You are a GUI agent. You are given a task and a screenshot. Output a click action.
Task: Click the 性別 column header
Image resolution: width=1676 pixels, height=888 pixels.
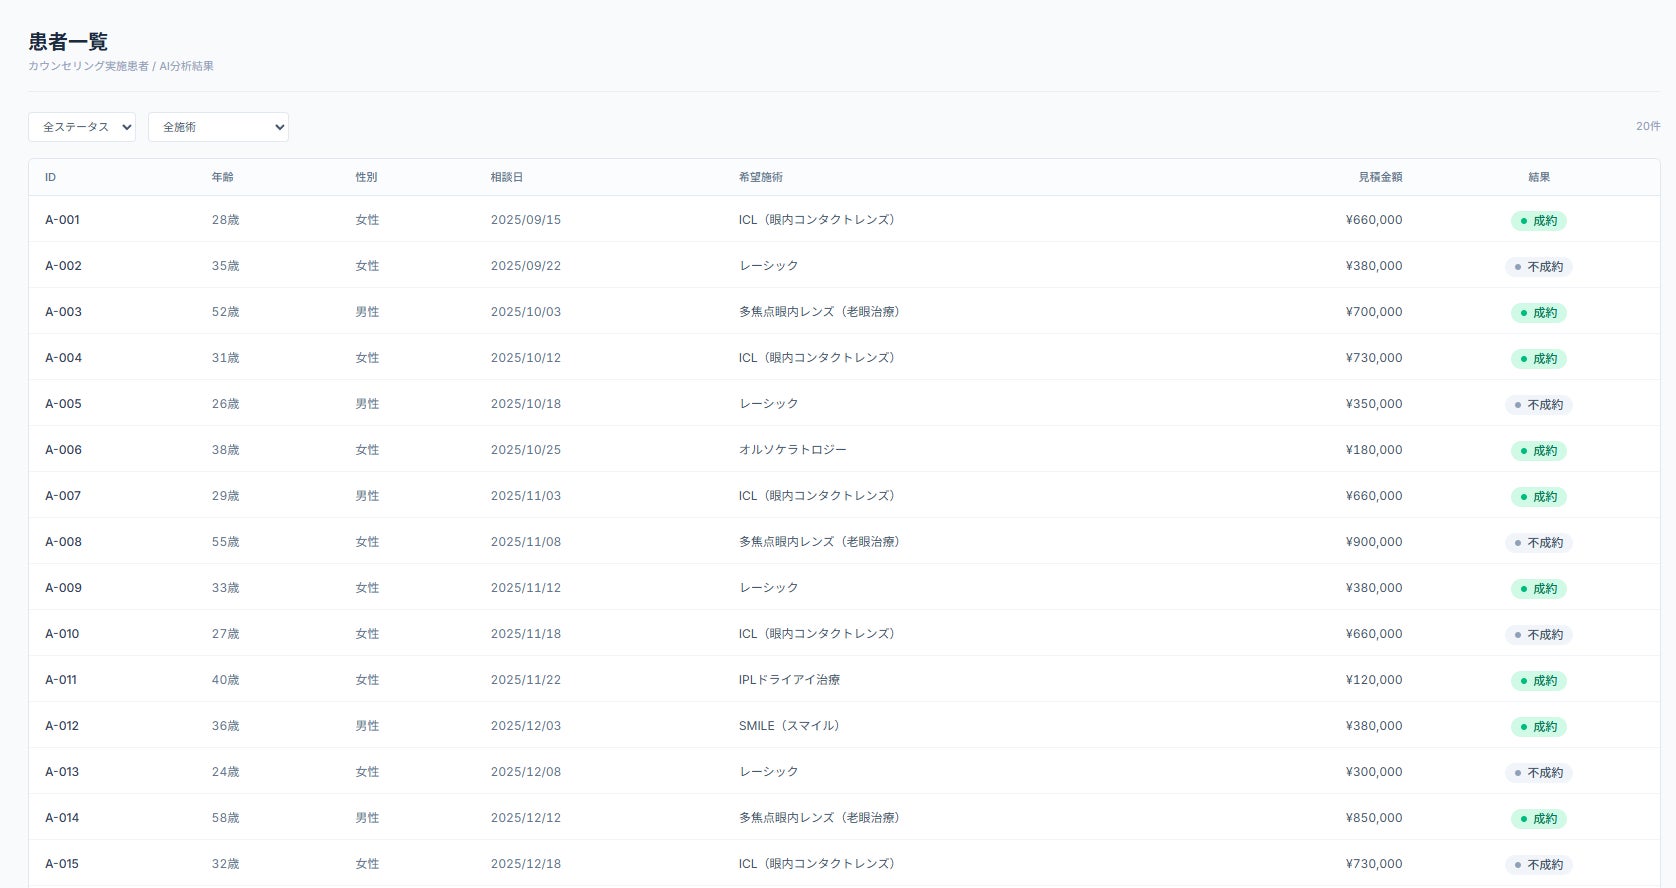tap(366, 177)
